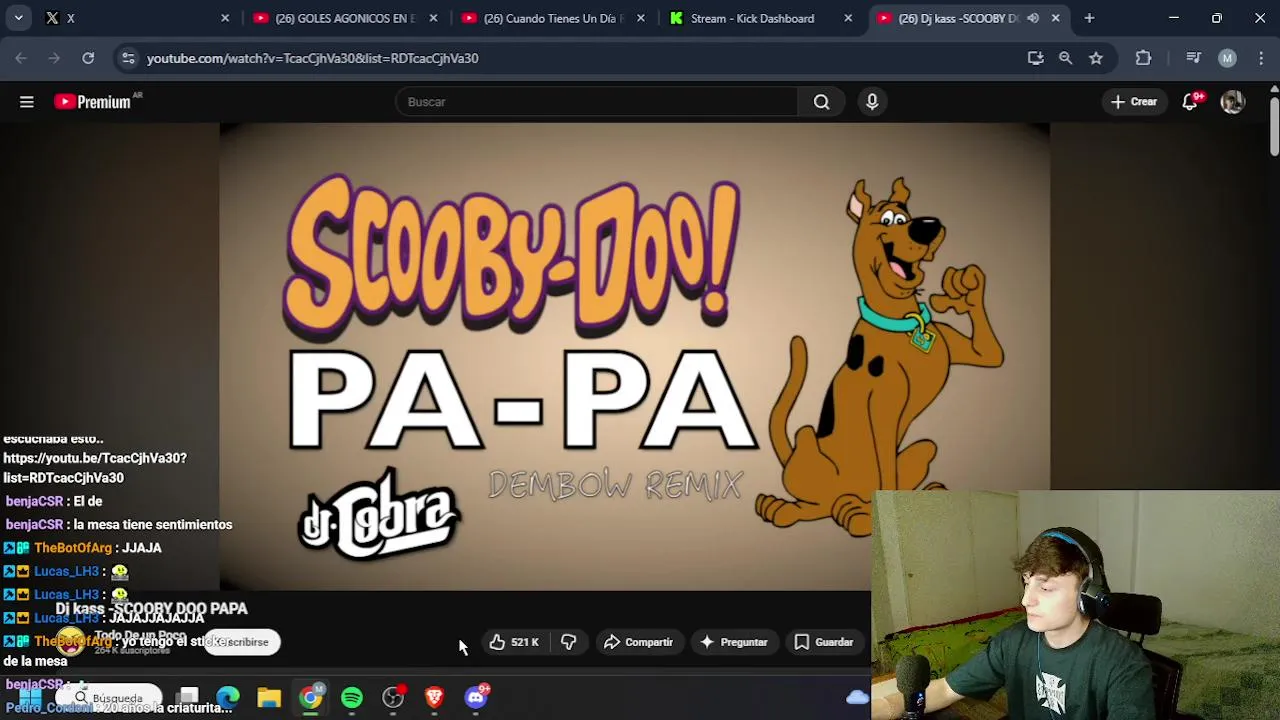The width and height of the screenshot is (1280, 720).
Task: Activate voice search microphone
Action: tap(872, 101)
